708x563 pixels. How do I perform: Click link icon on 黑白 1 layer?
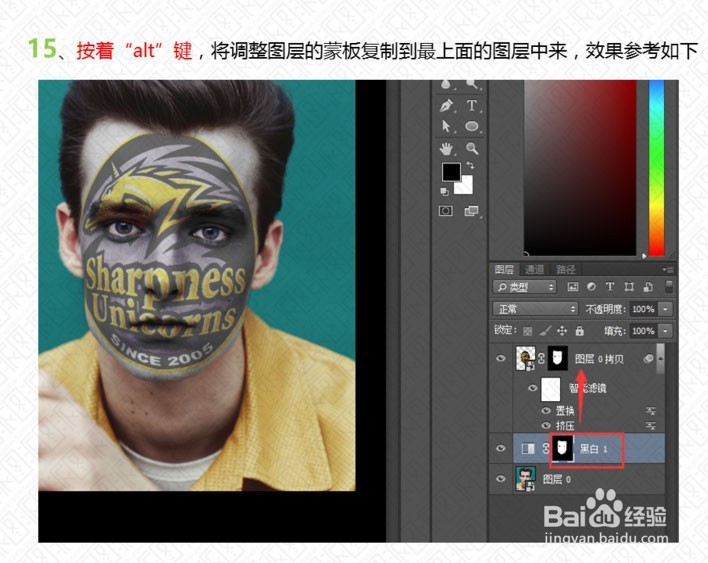coord(545,448)
